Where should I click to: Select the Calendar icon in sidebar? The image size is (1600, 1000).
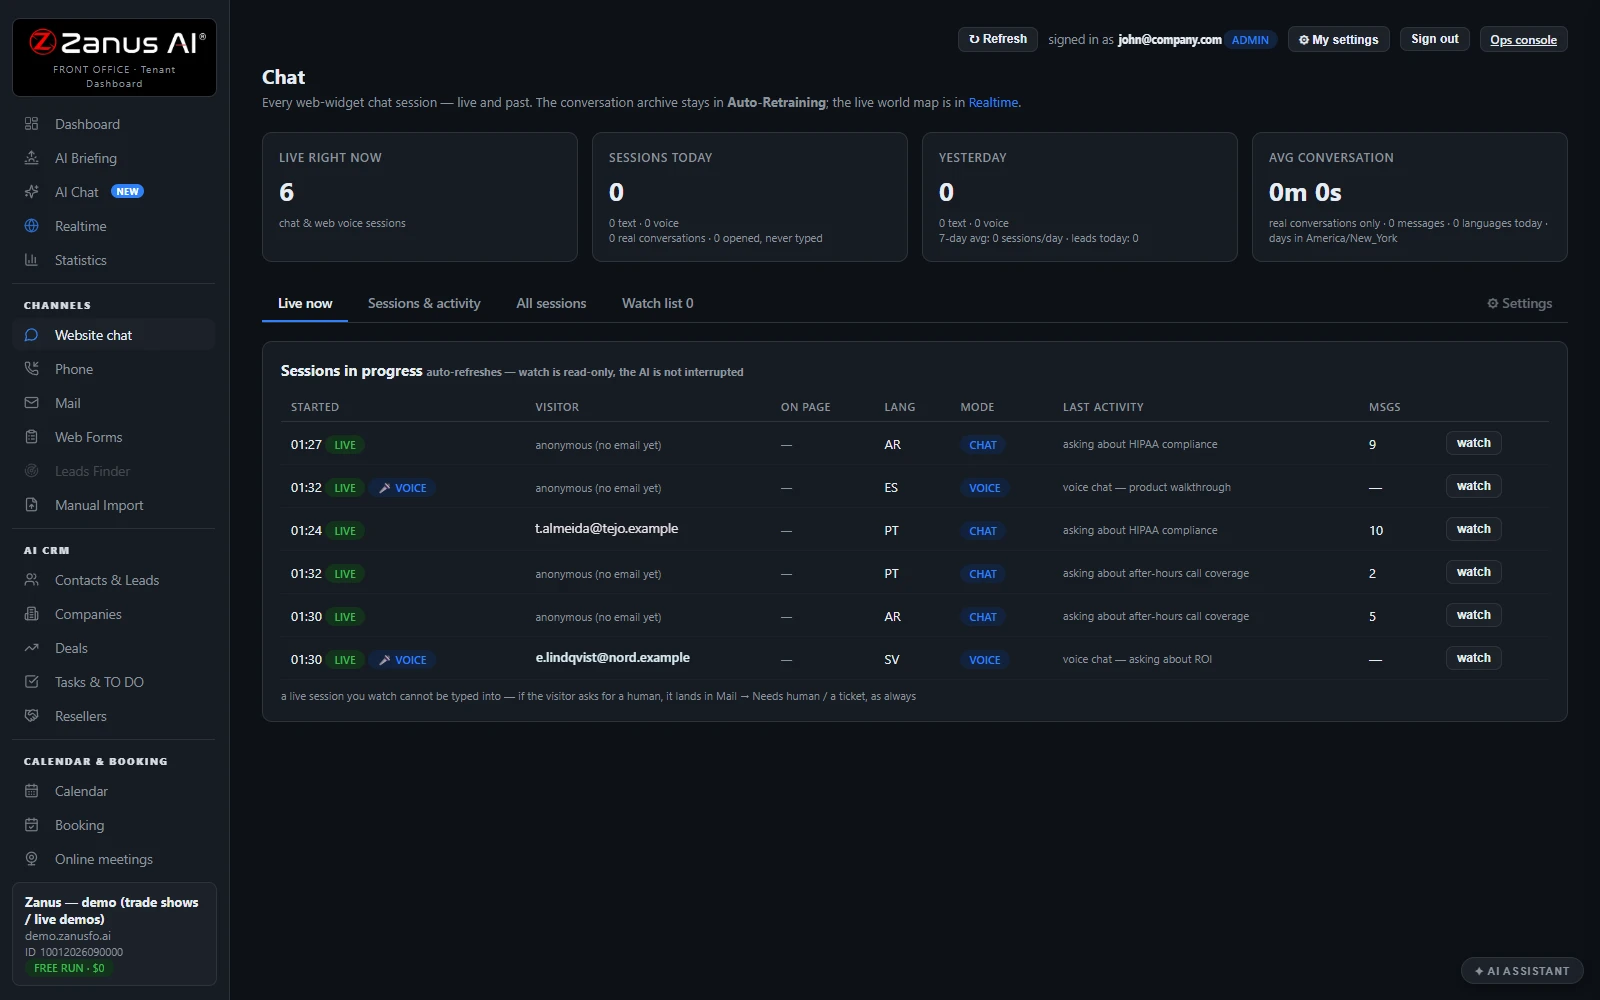[x=31, y=791]
